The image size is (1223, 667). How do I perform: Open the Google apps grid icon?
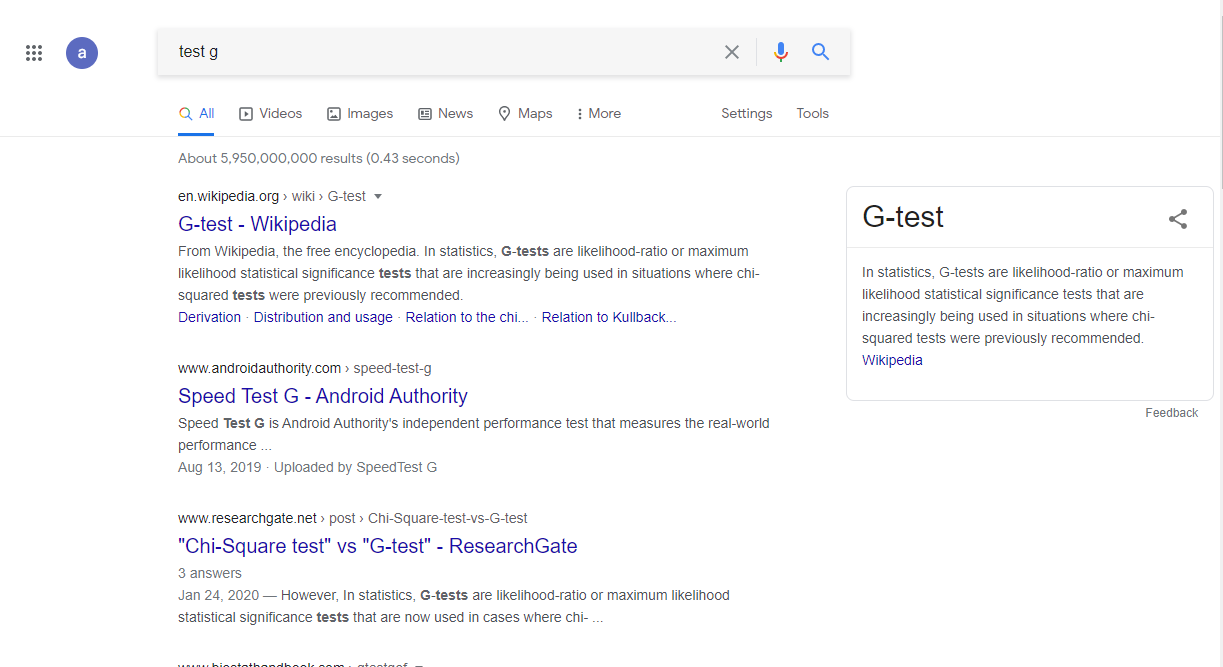tap(34, 53)
